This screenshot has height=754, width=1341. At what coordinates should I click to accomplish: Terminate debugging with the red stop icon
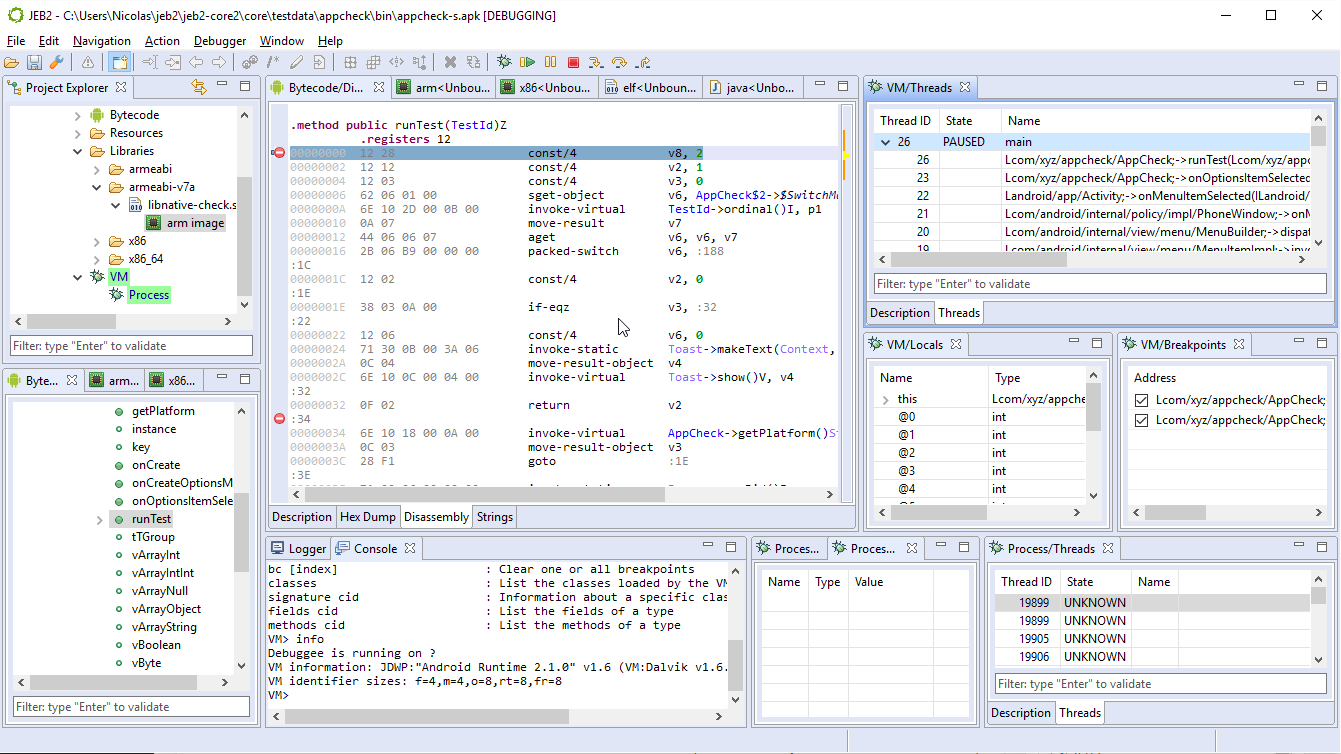click(573, 63)
